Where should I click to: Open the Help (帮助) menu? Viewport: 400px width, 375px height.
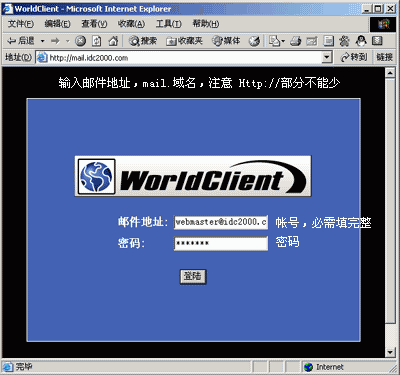[206, 24]
